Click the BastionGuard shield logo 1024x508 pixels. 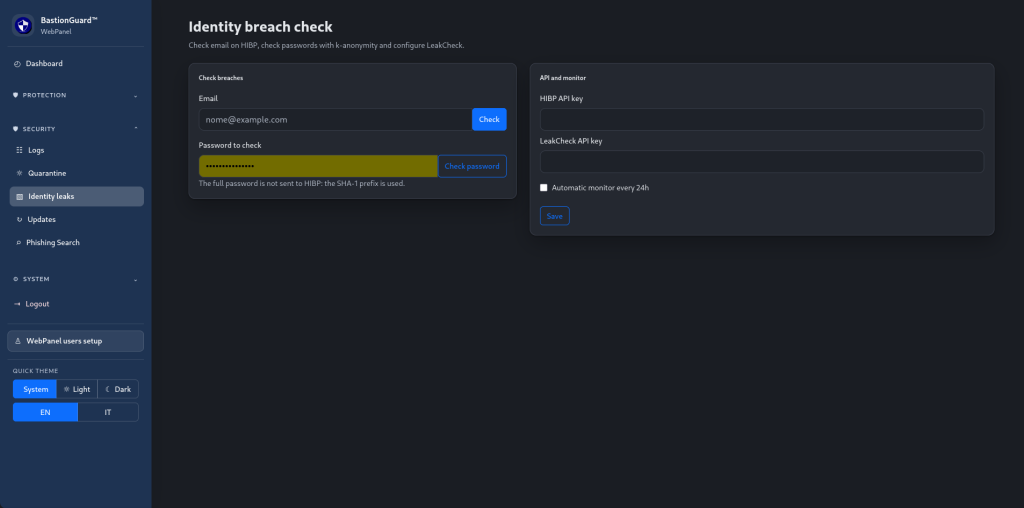[24, 25]
